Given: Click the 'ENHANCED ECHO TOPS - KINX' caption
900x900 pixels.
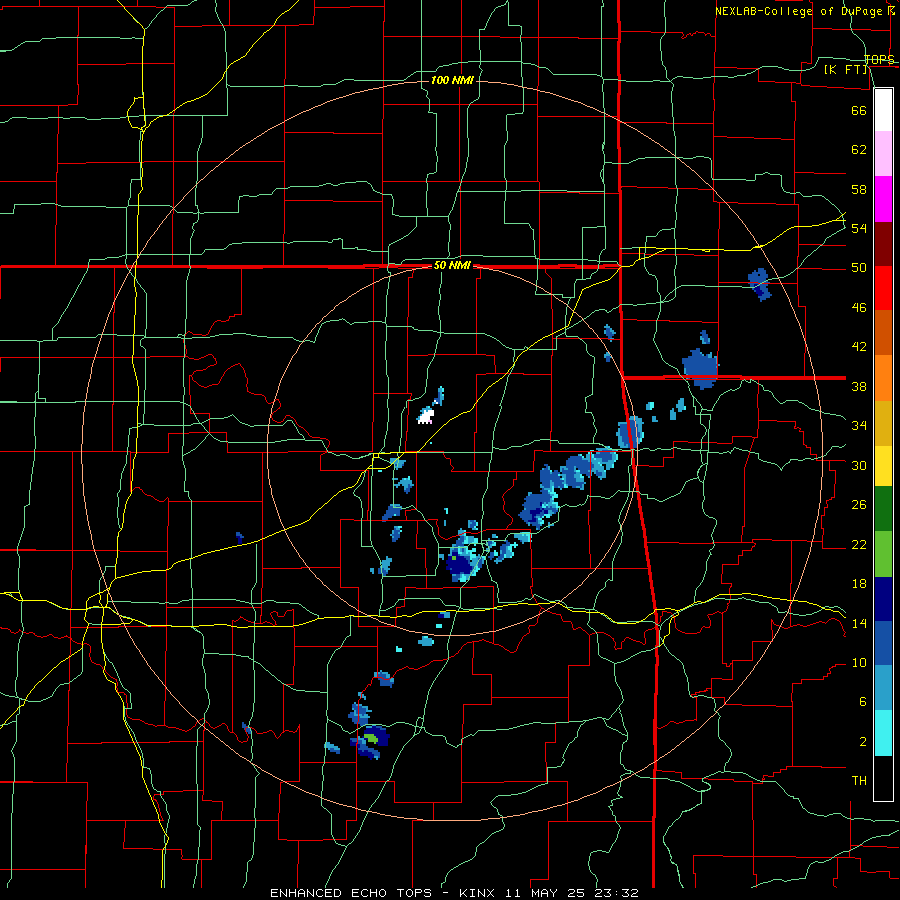Looking at the screenshot, I should pyautogui.click(x=385, y=893).
